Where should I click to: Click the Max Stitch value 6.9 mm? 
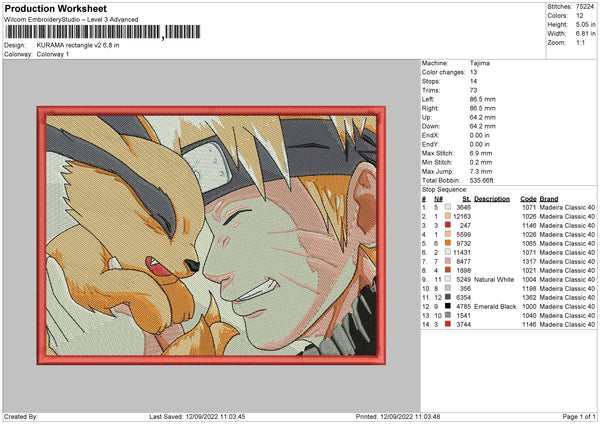pyautogui.click(x=481, y=153)
